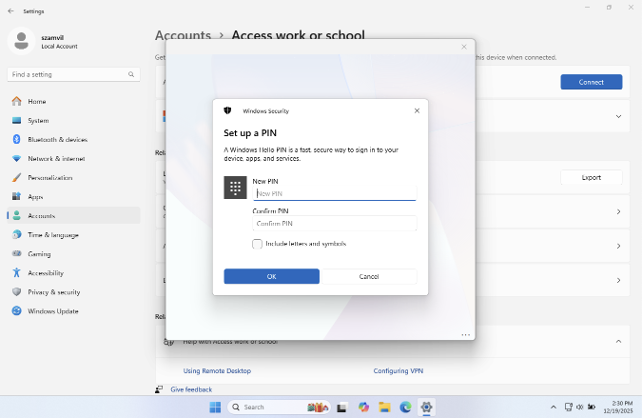
Task: Launch Microsoft Edge from the taskbar
Action: [406, 407]
